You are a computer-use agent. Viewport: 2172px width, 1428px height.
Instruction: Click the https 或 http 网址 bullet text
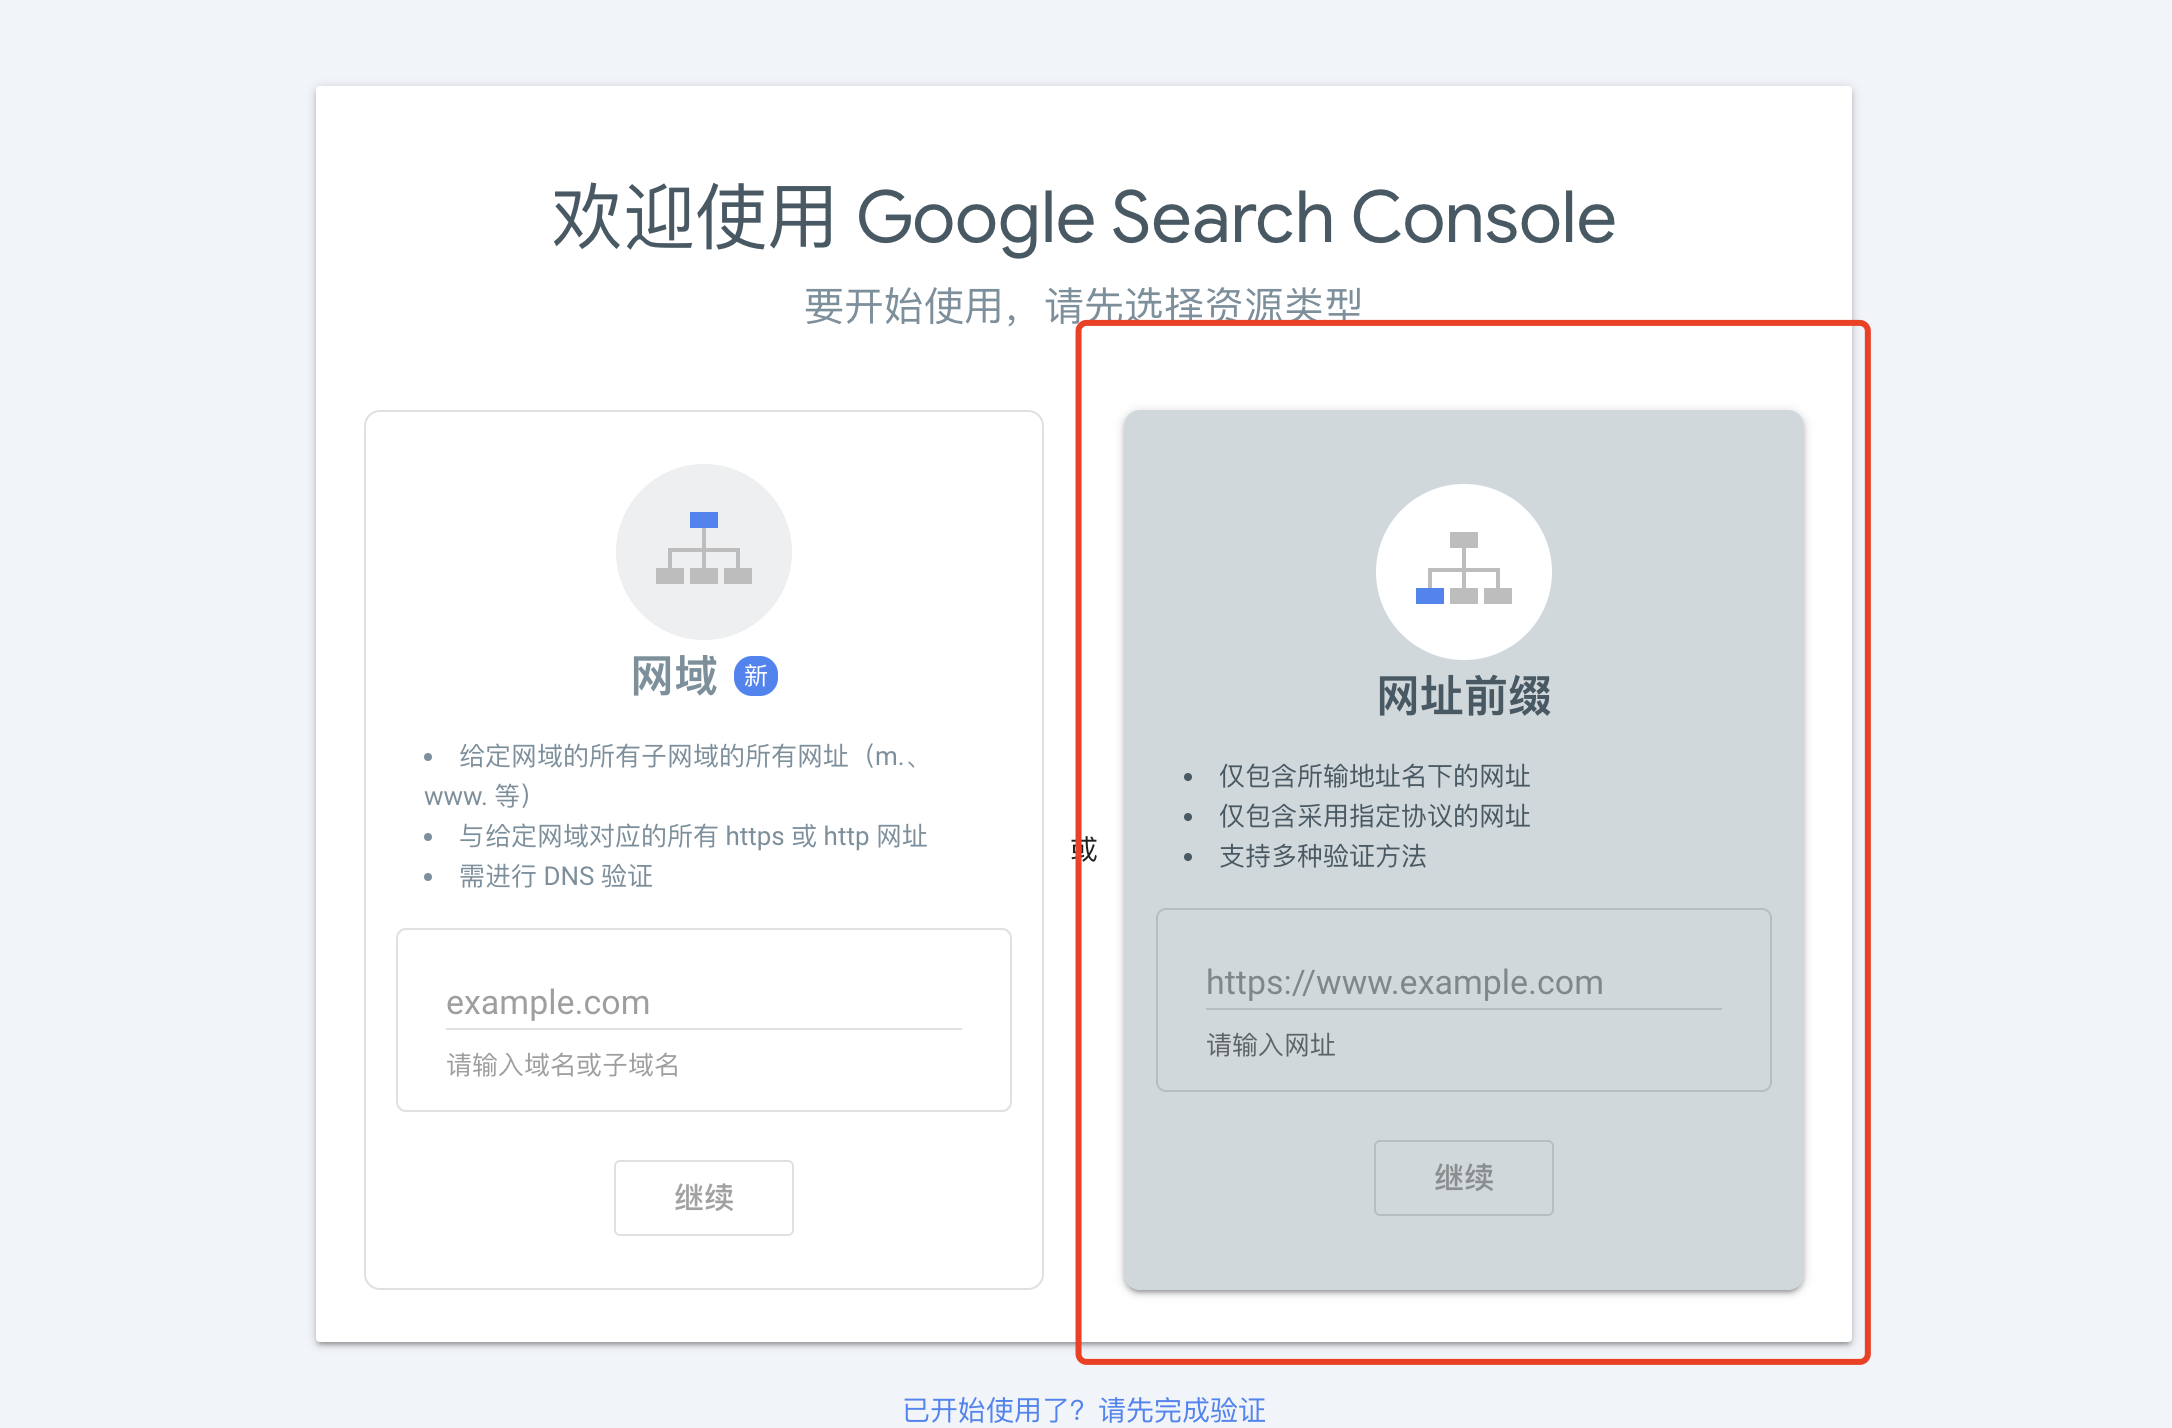tap(693, 836)
